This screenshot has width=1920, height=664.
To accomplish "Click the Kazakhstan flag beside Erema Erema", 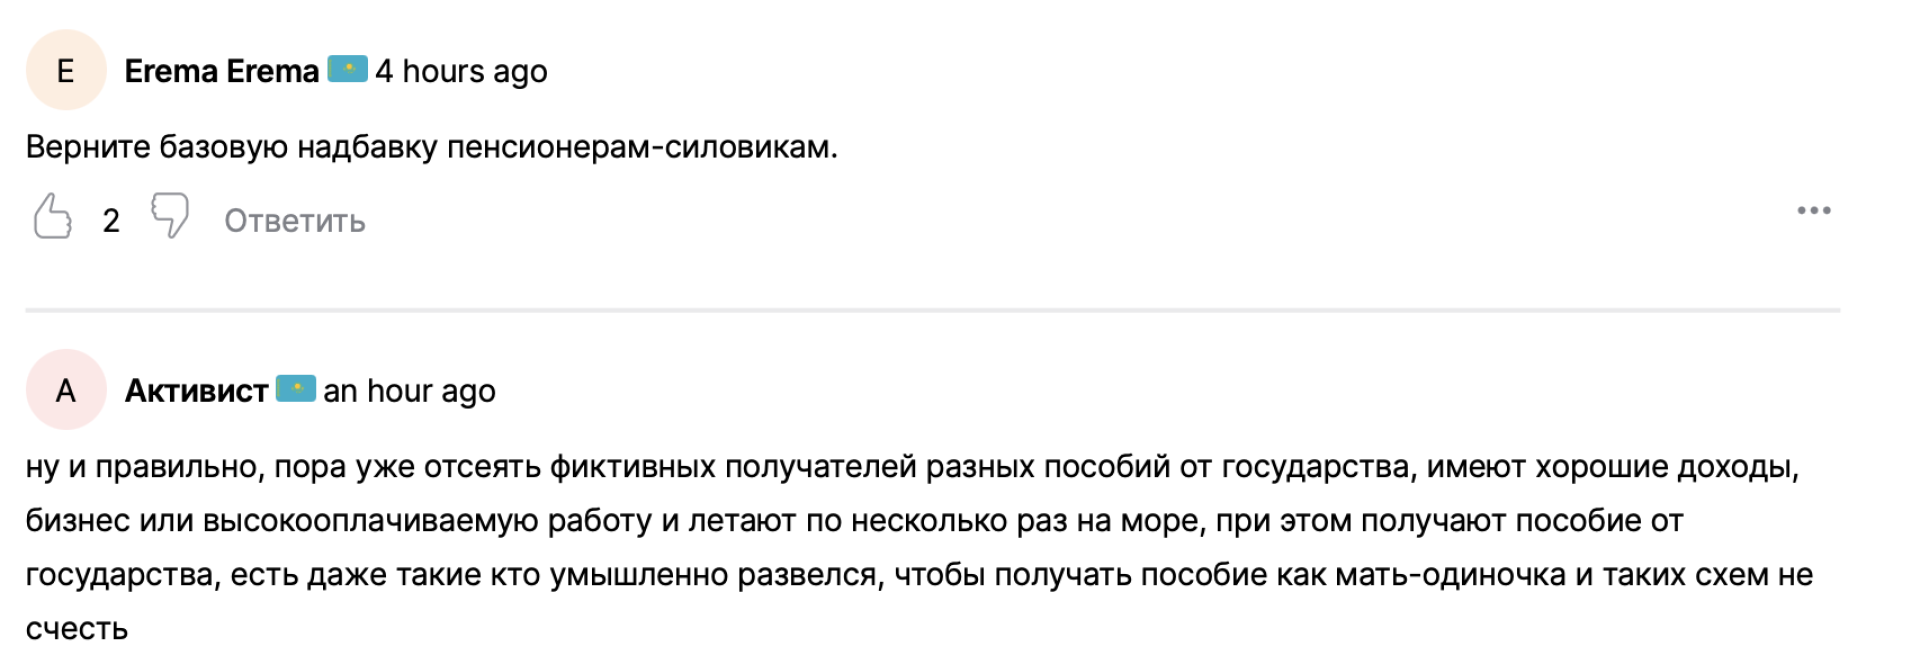I will coord(347,69).
